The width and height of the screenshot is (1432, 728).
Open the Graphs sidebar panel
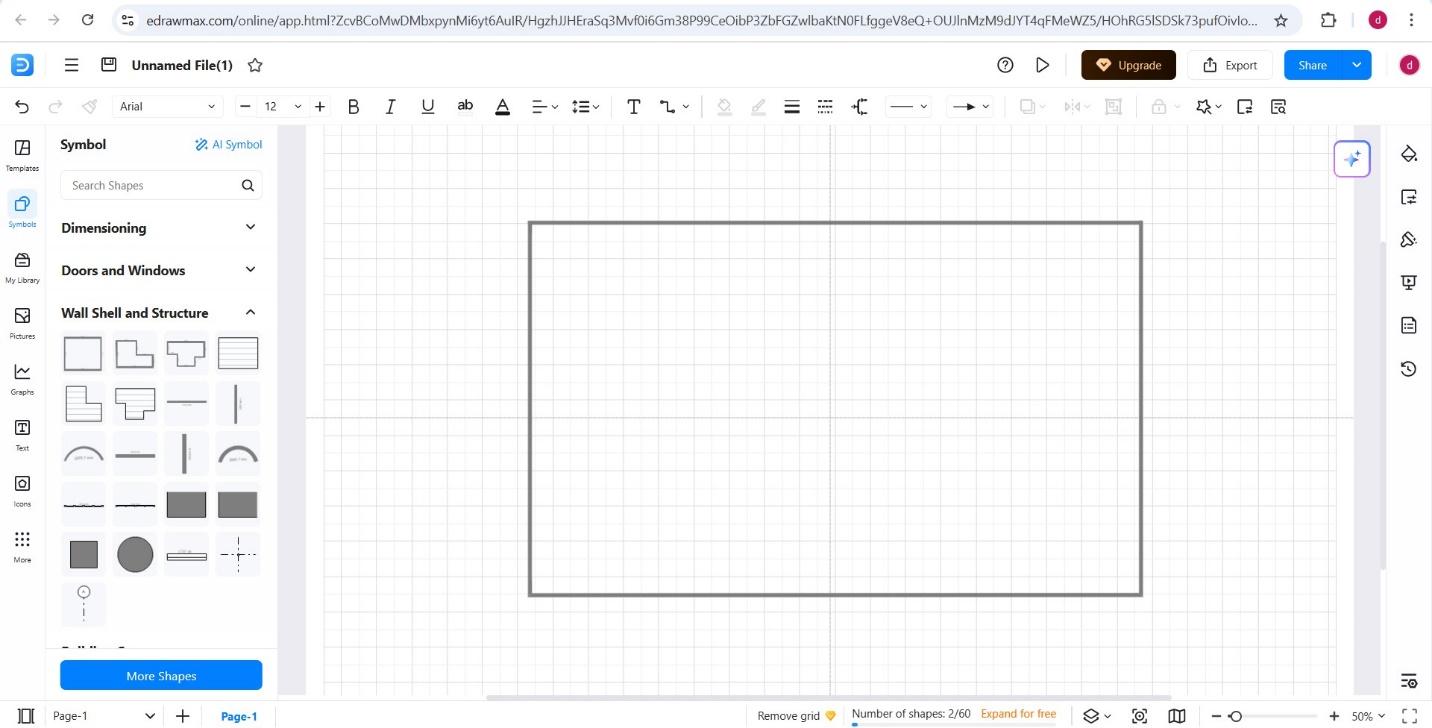[x=22, y=378]
